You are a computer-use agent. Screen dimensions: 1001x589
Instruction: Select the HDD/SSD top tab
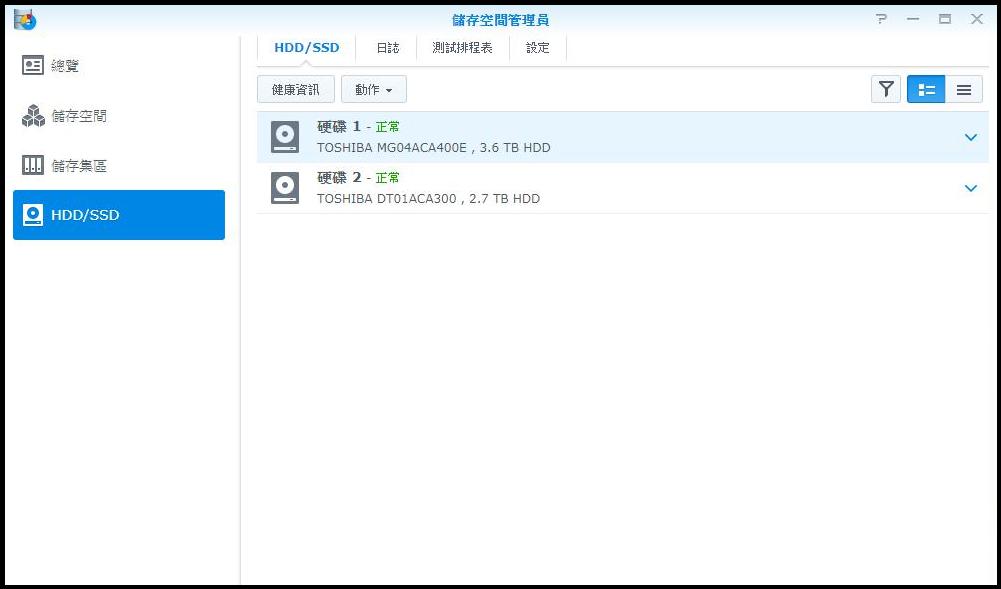[x=307, y=48]
